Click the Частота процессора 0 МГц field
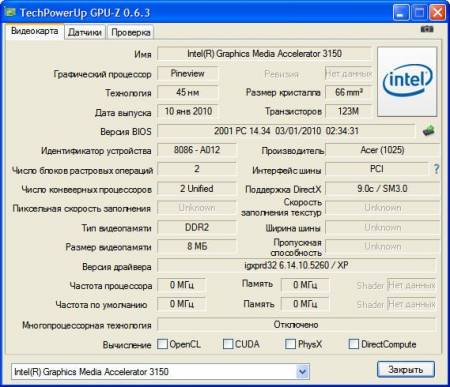Image resolution: width=450 pixels, height=387 pixels. click(x=181, y=285)
